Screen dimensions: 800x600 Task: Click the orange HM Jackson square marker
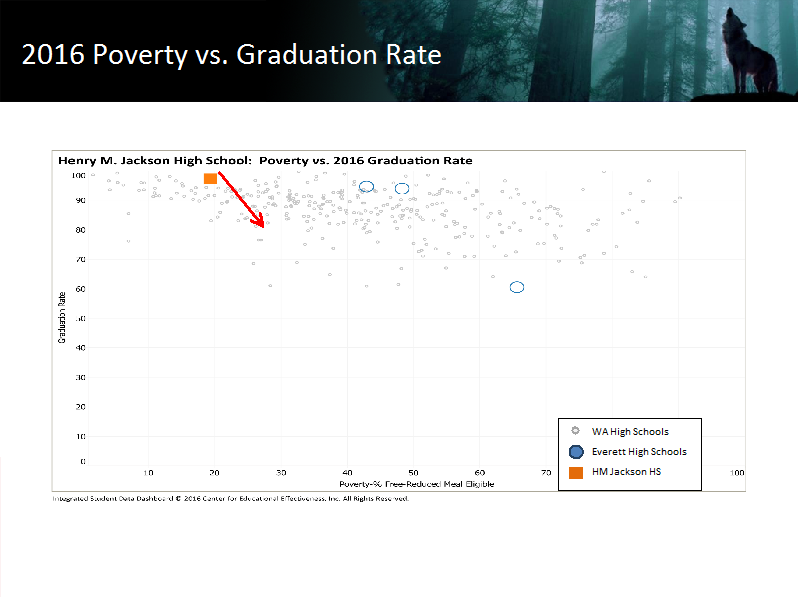210,179
